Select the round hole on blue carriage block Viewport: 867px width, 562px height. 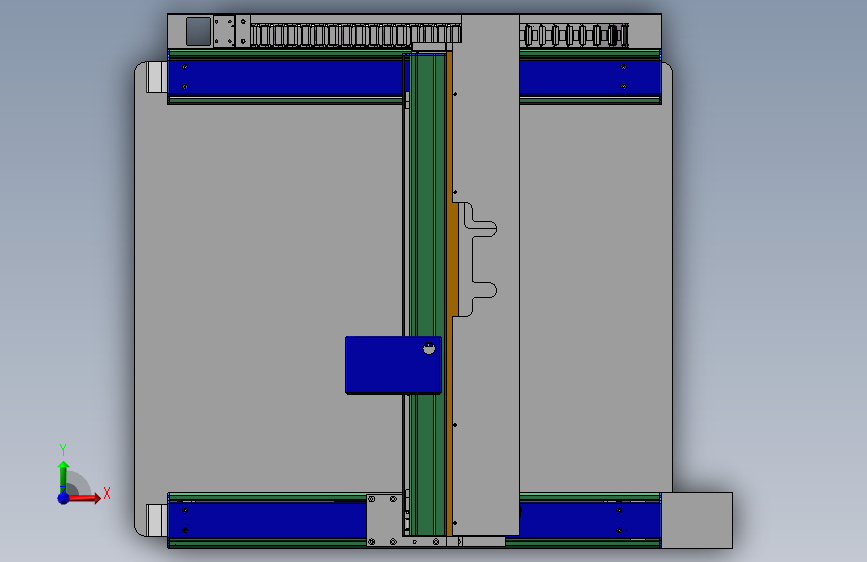coord(429,348)
